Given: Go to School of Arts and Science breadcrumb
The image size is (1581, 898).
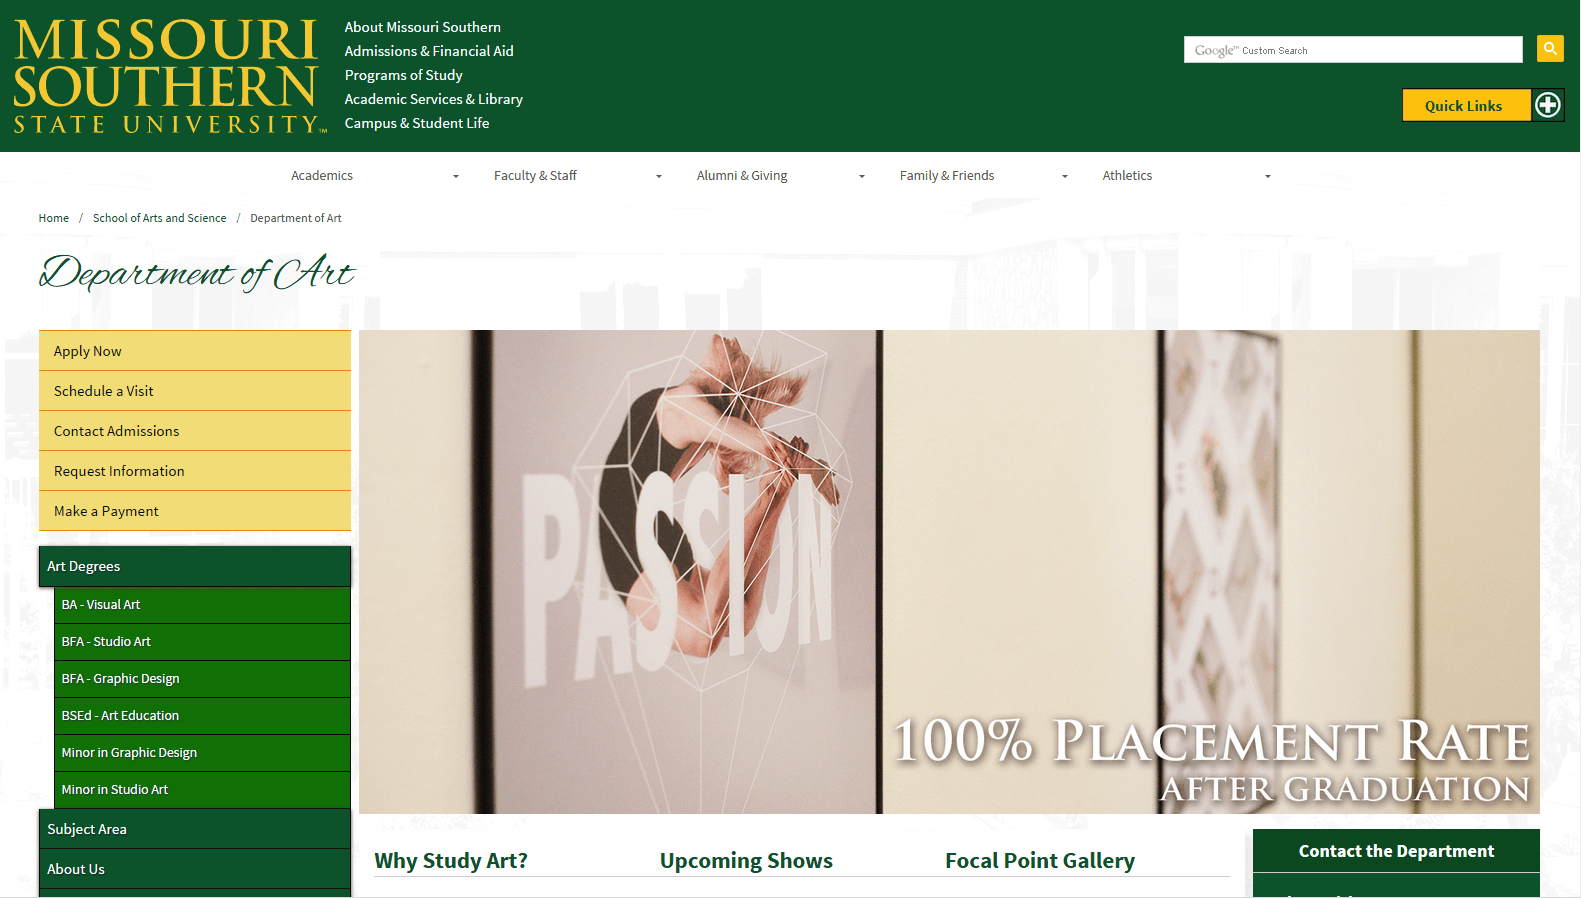Looking at the screenshot, I should coord(160,218).
